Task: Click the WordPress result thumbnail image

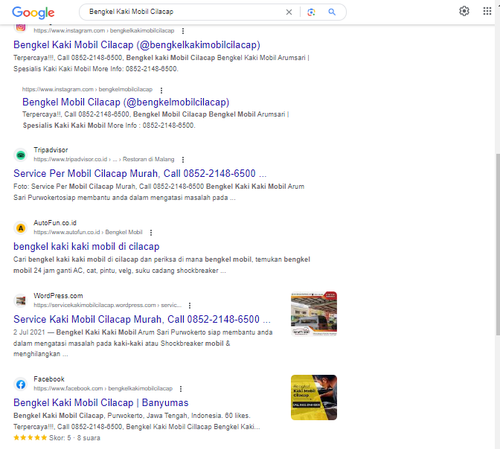Action: pos(314,314)
